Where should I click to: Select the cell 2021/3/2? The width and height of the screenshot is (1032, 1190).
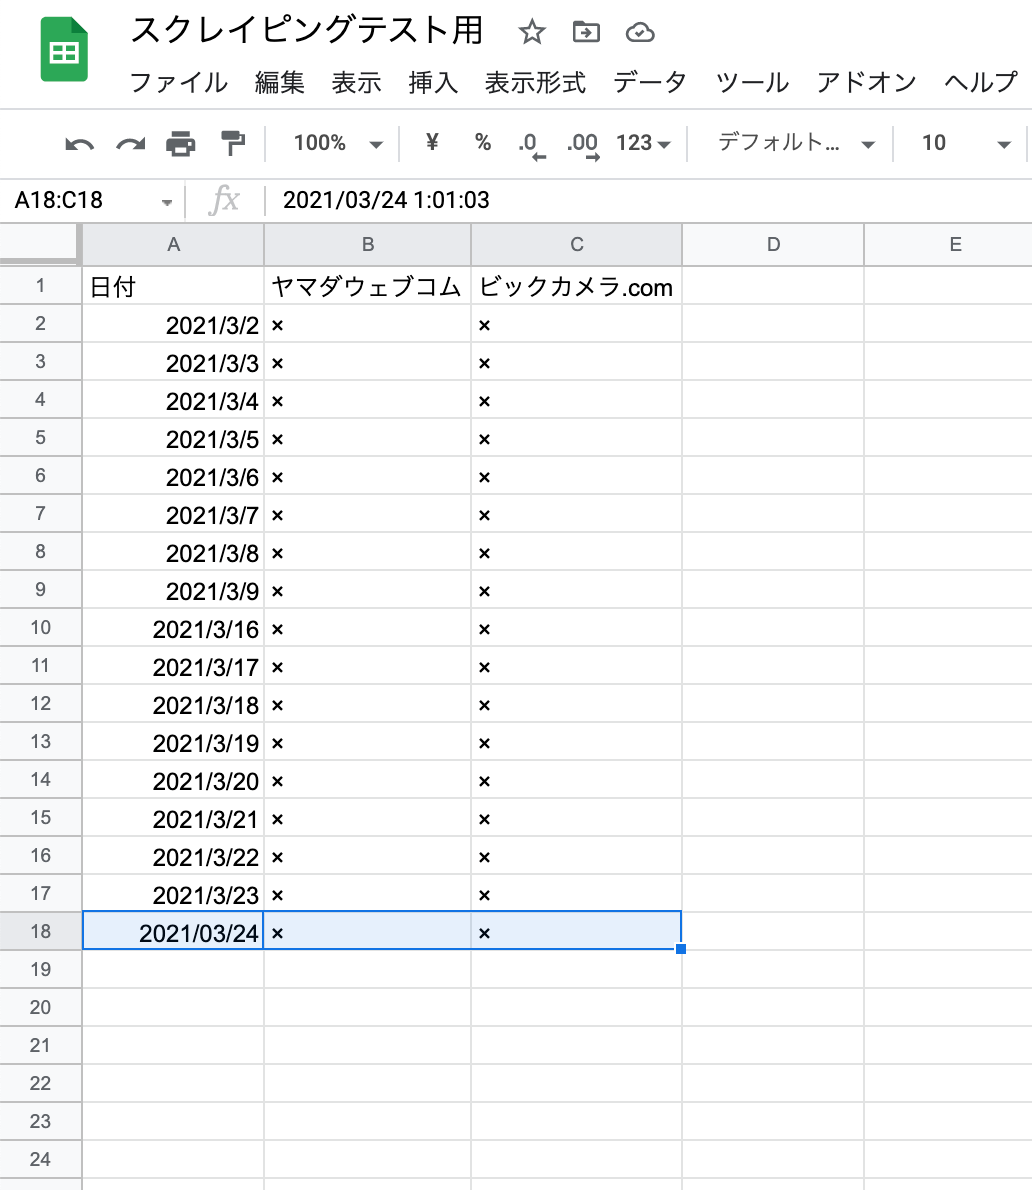point(173,324)
